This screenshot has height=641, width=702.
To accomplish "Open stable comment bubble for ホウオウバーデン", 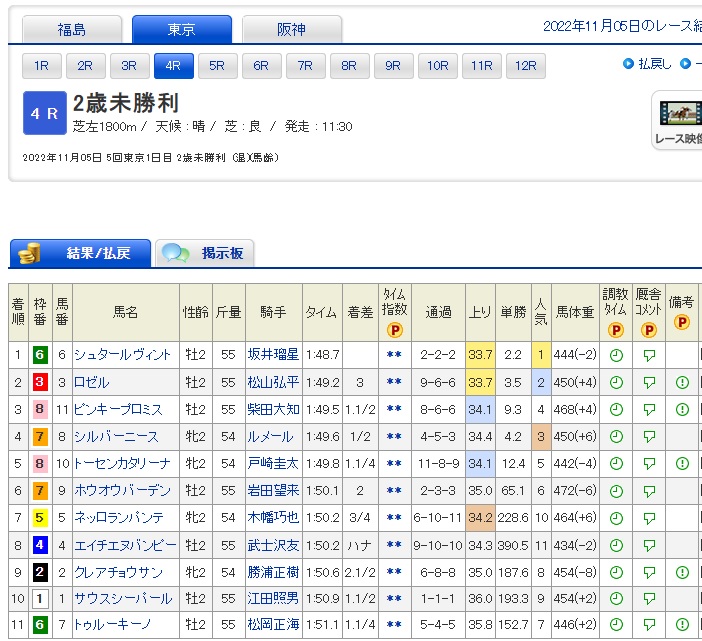I will point(648,490).
